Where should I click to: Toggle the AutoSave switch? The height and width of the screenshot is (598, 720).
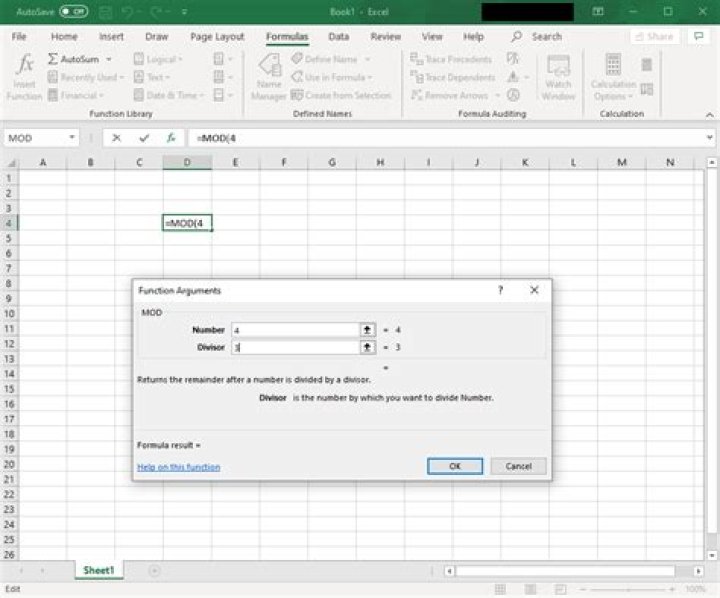tap(73, 11)
